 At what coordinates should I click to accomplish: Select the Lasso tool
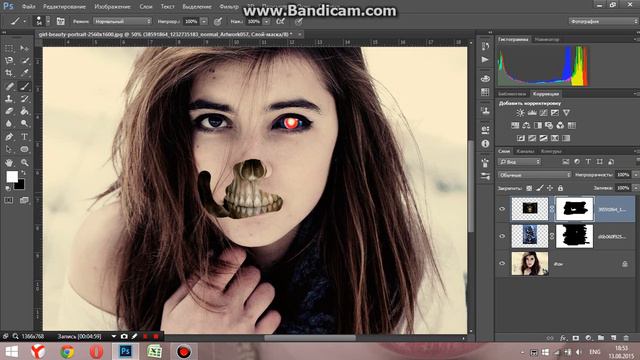[x=9, y=60]
